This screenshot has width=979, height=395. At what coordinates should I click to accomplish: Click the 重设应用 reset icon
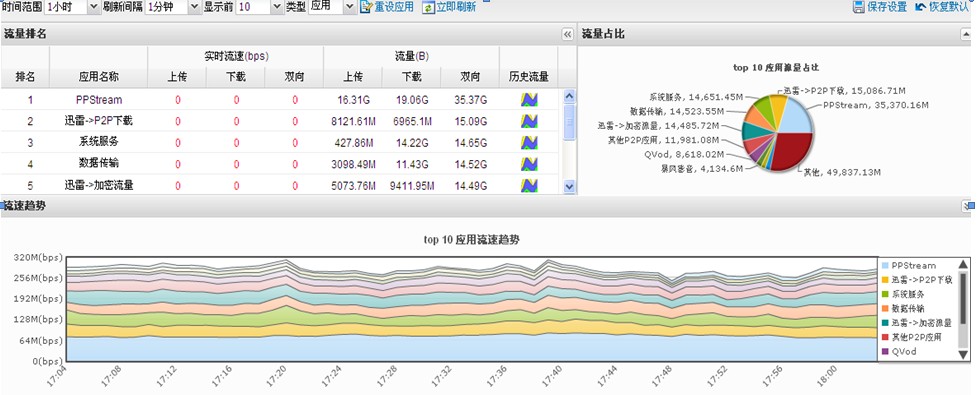click(x=367, y=7)
